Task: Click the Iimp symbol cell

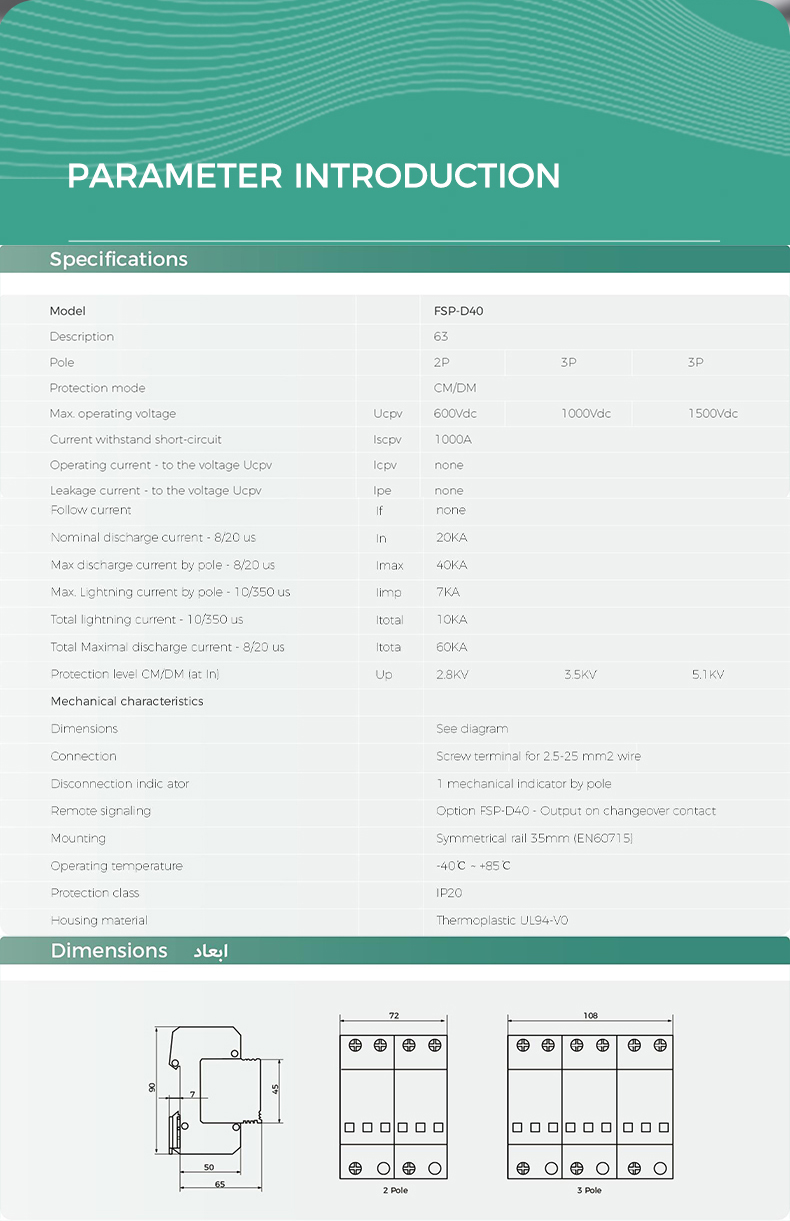Action: (x=389, y=593)
